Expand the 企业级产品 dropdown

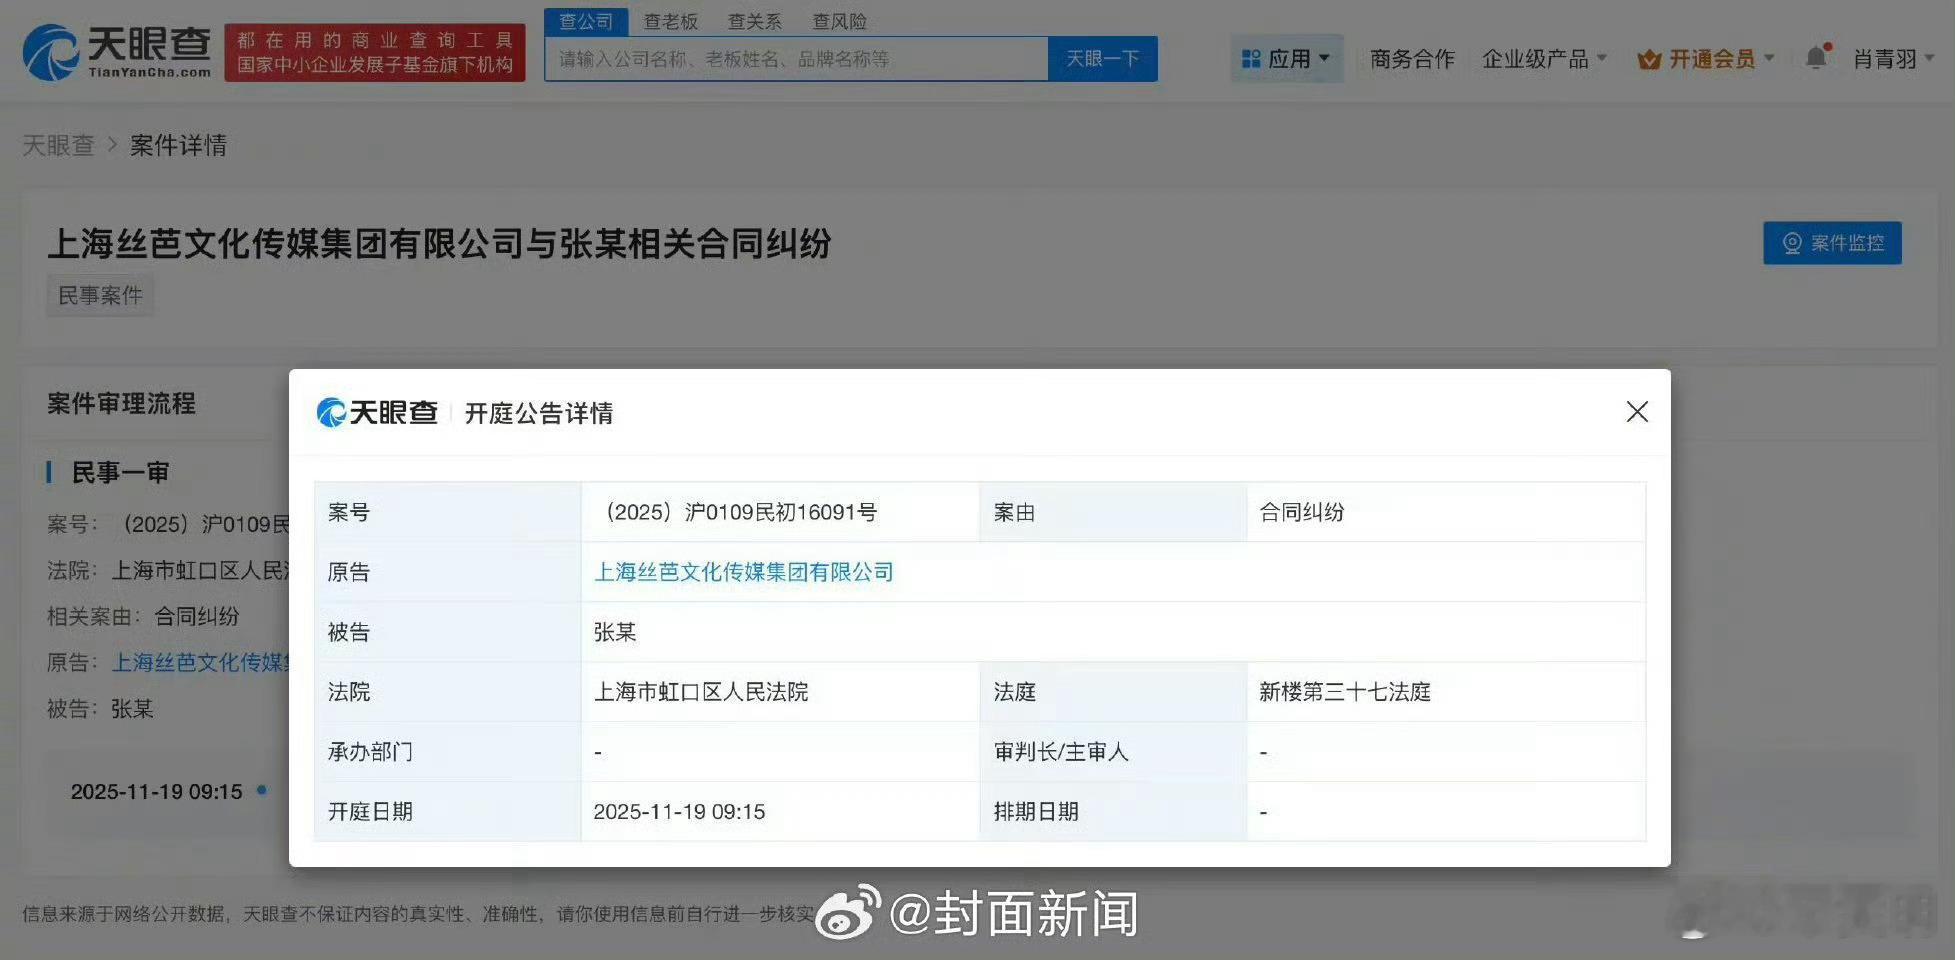coord(1544,59)
